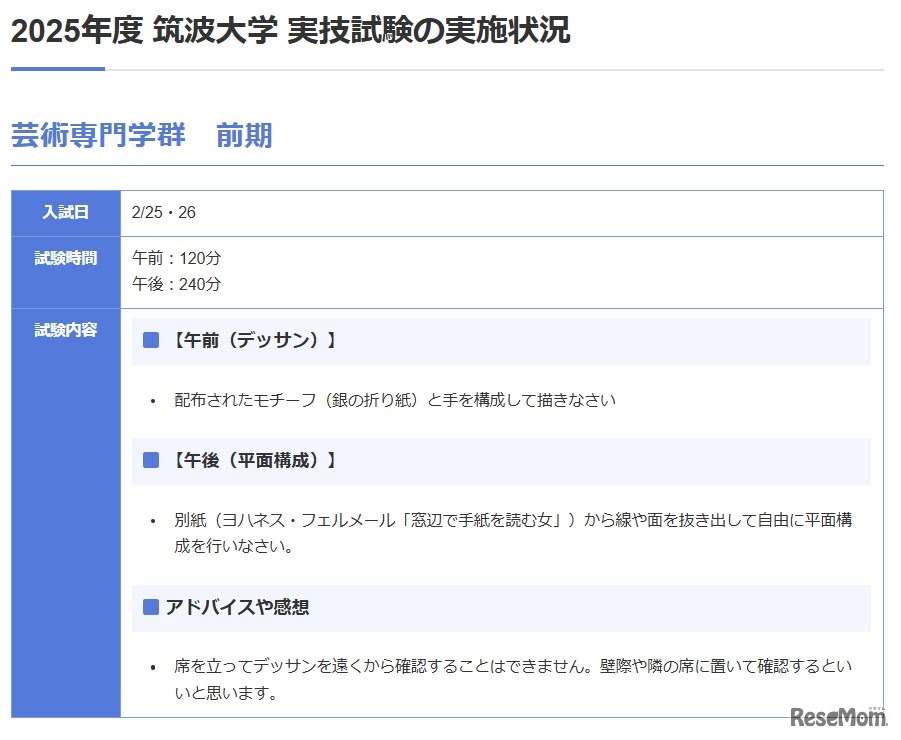Select the 入試日 row header
Screen dimensions: 901x740
64,212
